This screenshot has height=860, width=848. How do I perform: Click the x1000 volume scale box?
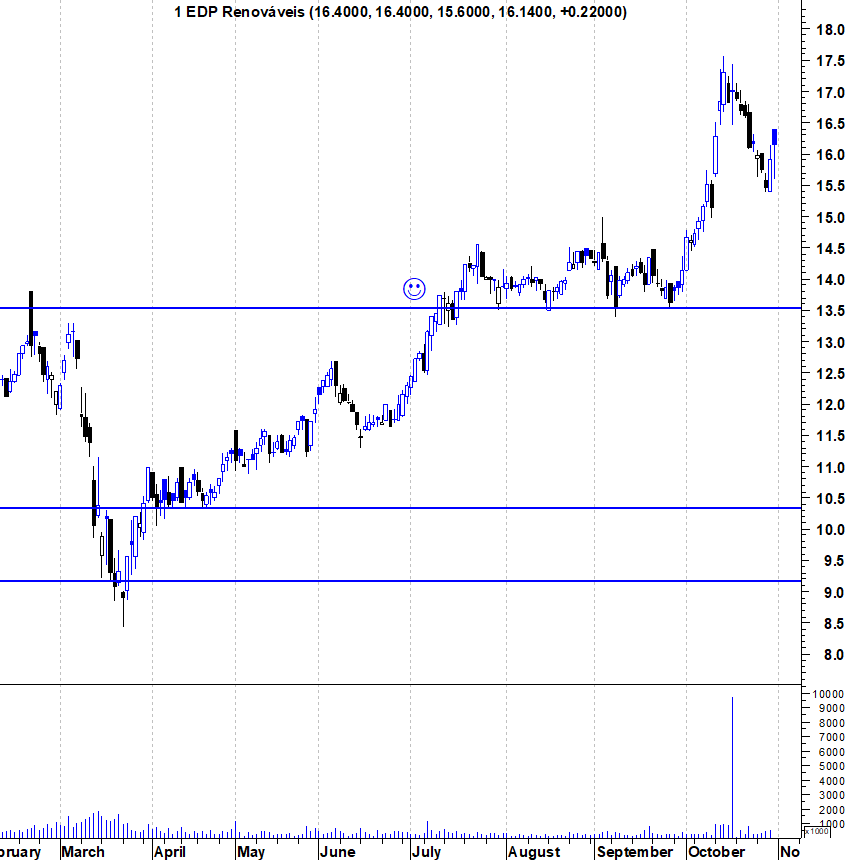816,831
